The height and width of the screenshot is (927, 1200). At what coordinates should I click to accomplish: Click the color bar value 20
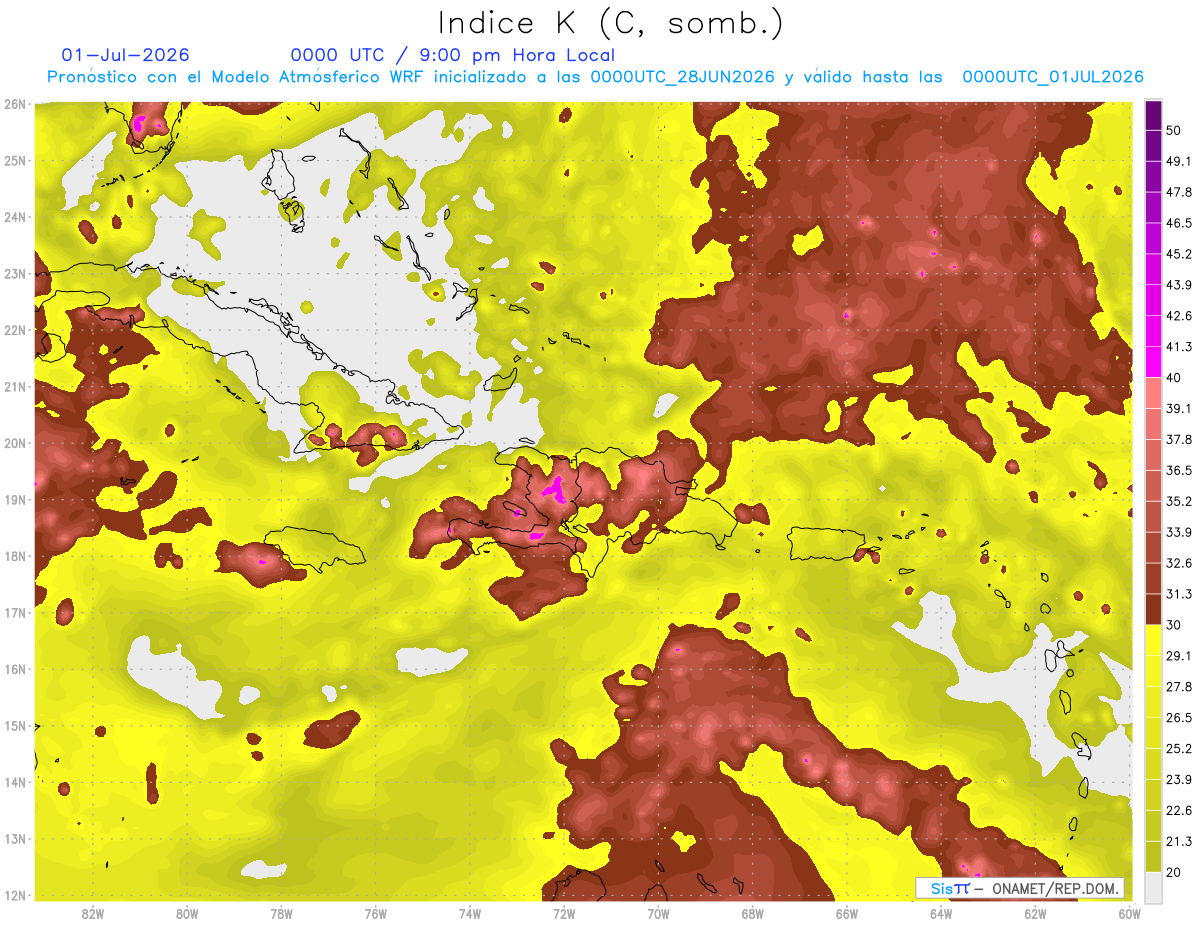click(1174, 872)
